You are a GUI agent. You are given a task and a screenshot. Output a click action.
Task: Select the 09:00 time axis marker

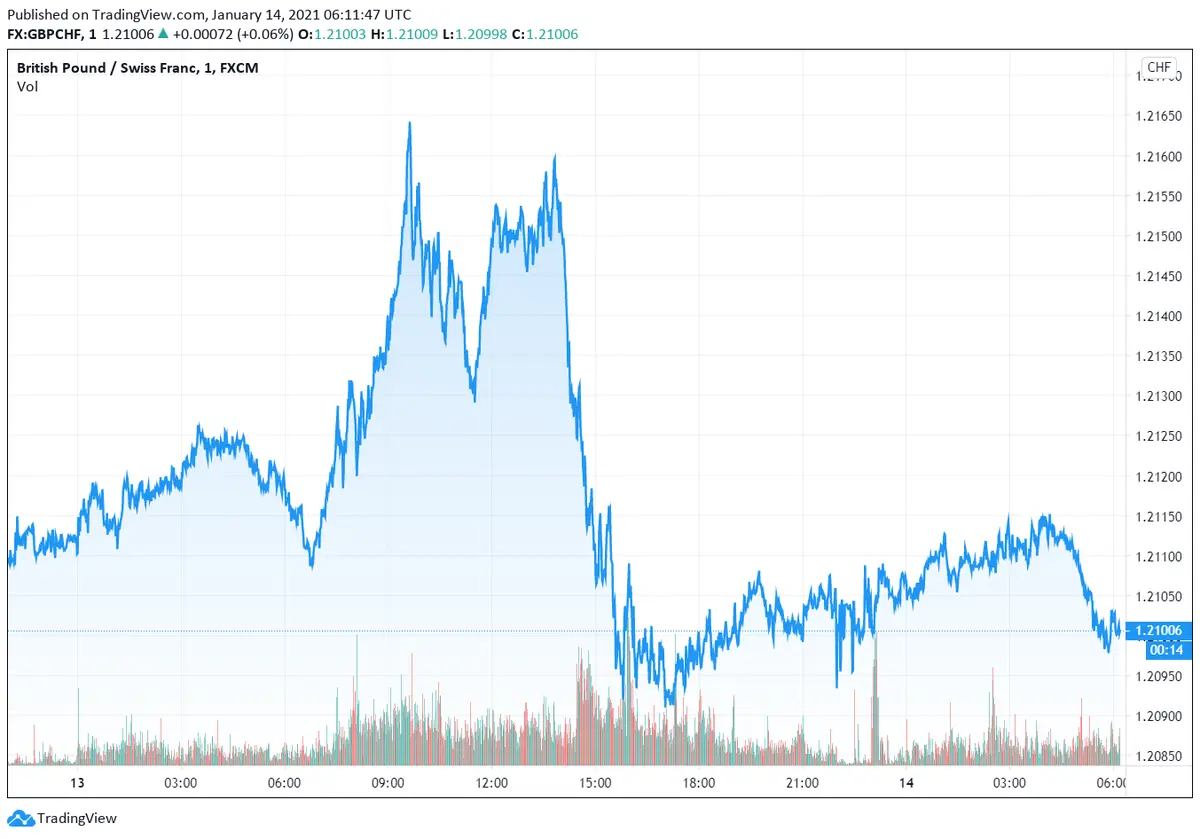(388, 782)
